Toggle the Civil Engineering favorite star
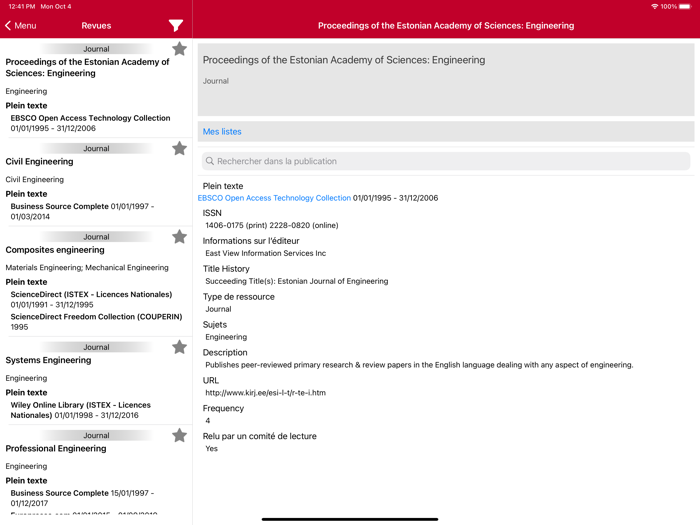 (179, 148)
